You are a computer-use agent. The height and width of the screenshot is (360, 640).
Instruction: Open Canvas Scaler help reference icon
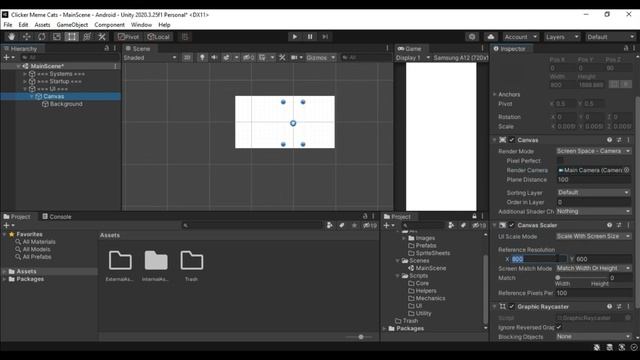pos(609,225)
